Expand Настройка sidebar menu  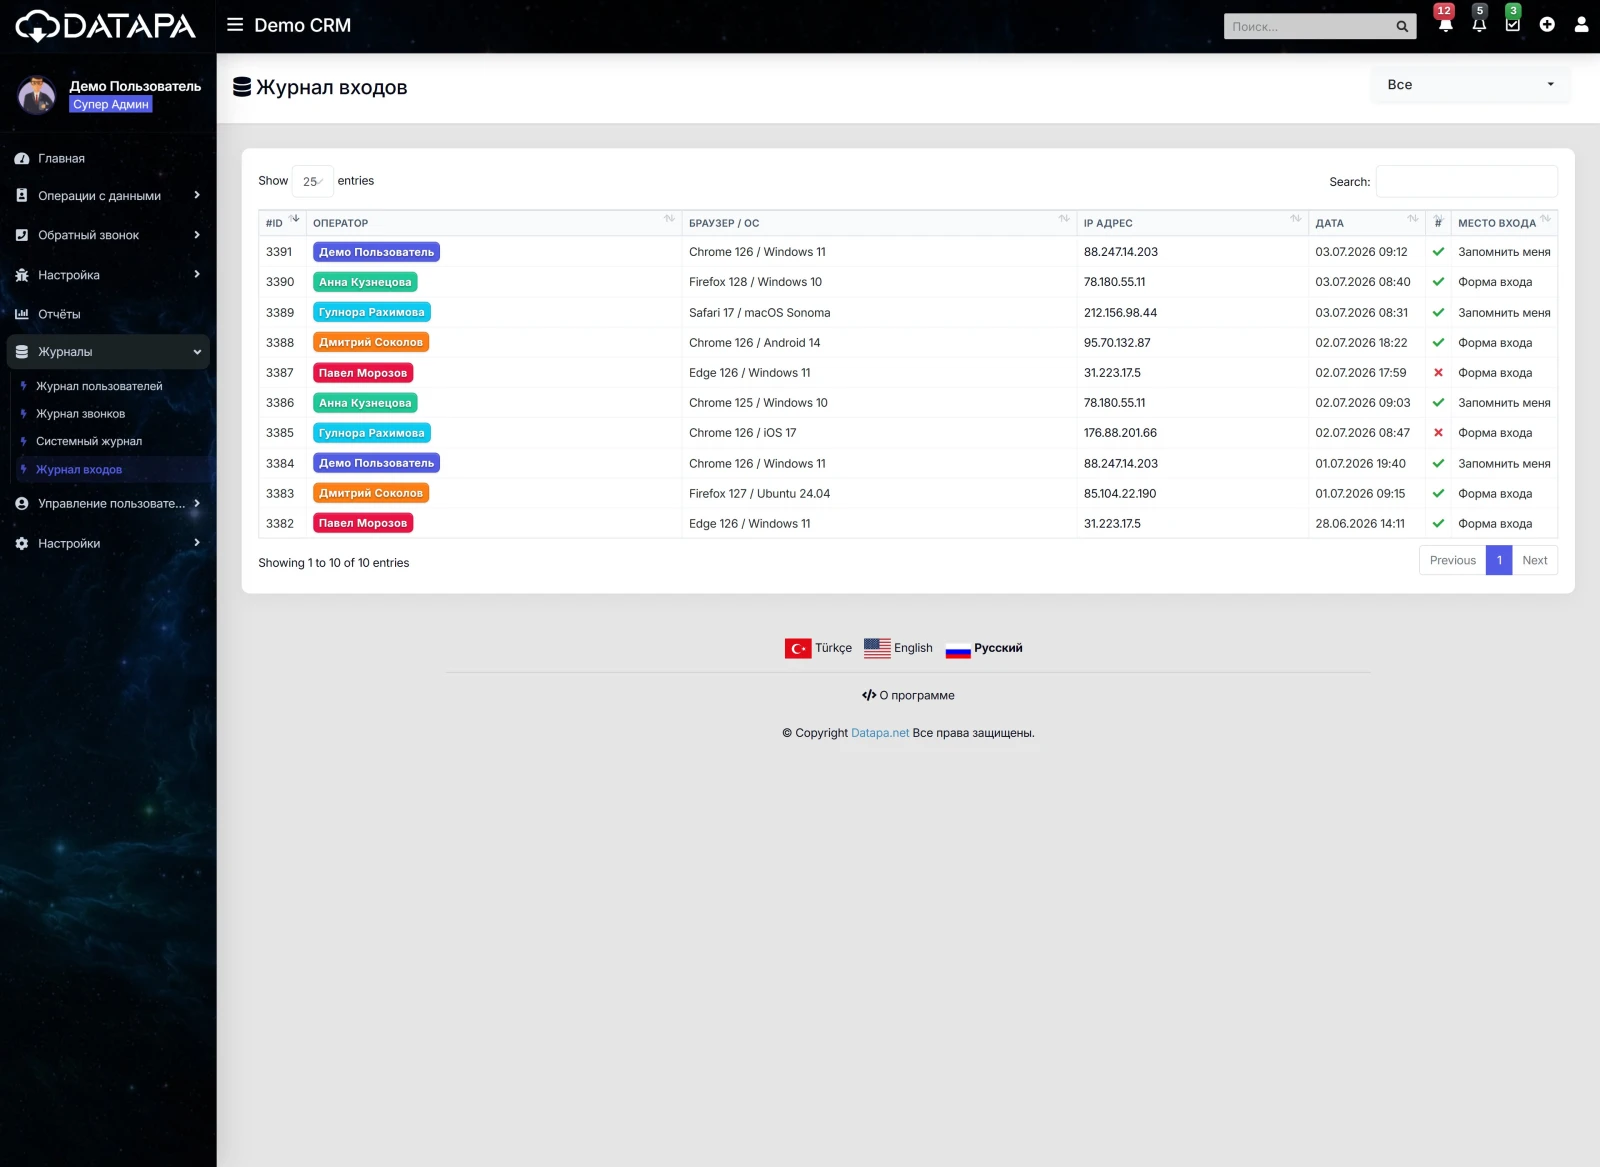pyautogui.click(x=108, y=275)
